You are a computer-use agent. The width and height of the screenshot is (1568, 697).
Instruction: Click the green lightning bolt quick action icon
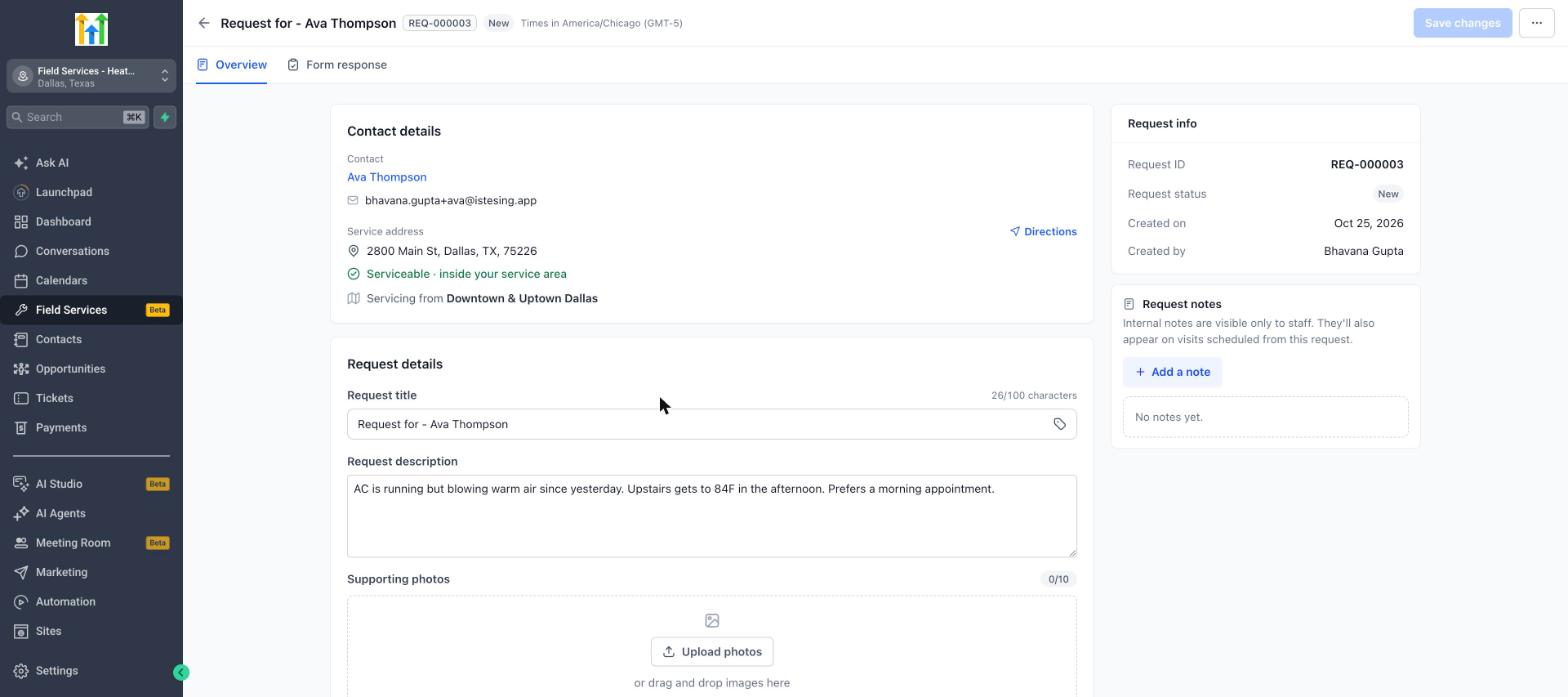tap(165, 117)
